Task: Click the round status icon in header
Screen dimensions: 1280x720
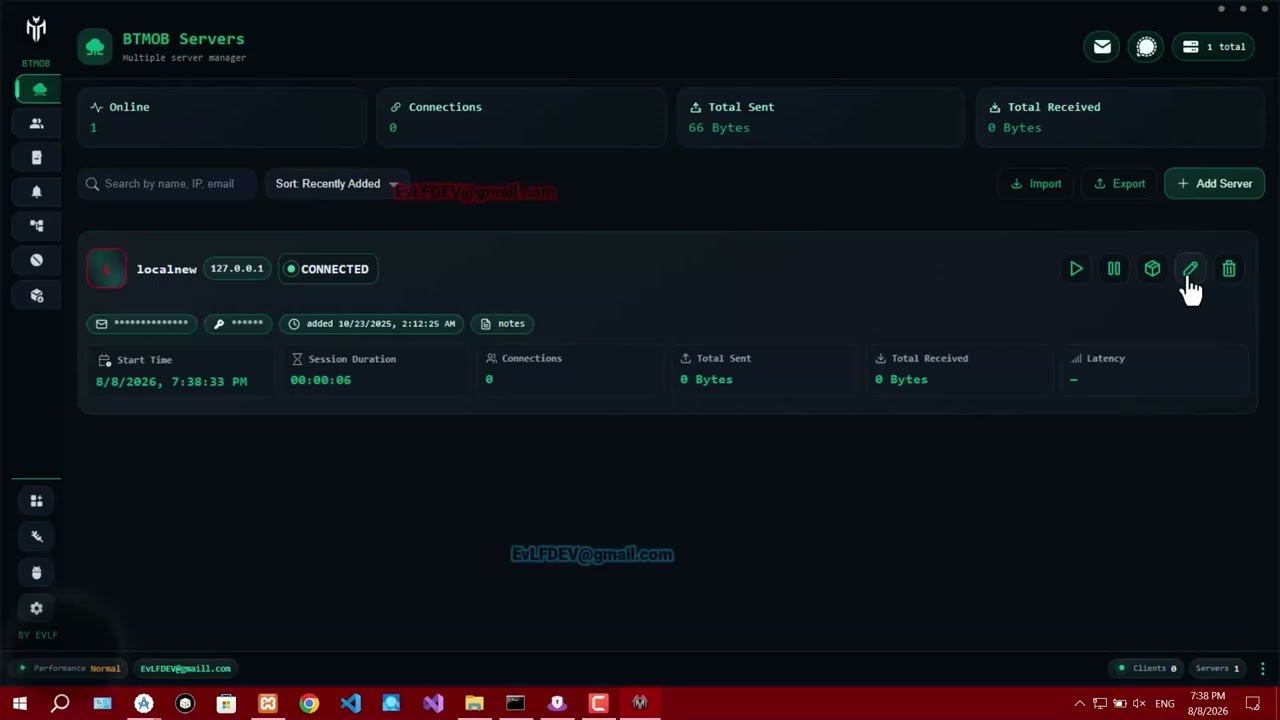Action: (x=1146, y=47)
